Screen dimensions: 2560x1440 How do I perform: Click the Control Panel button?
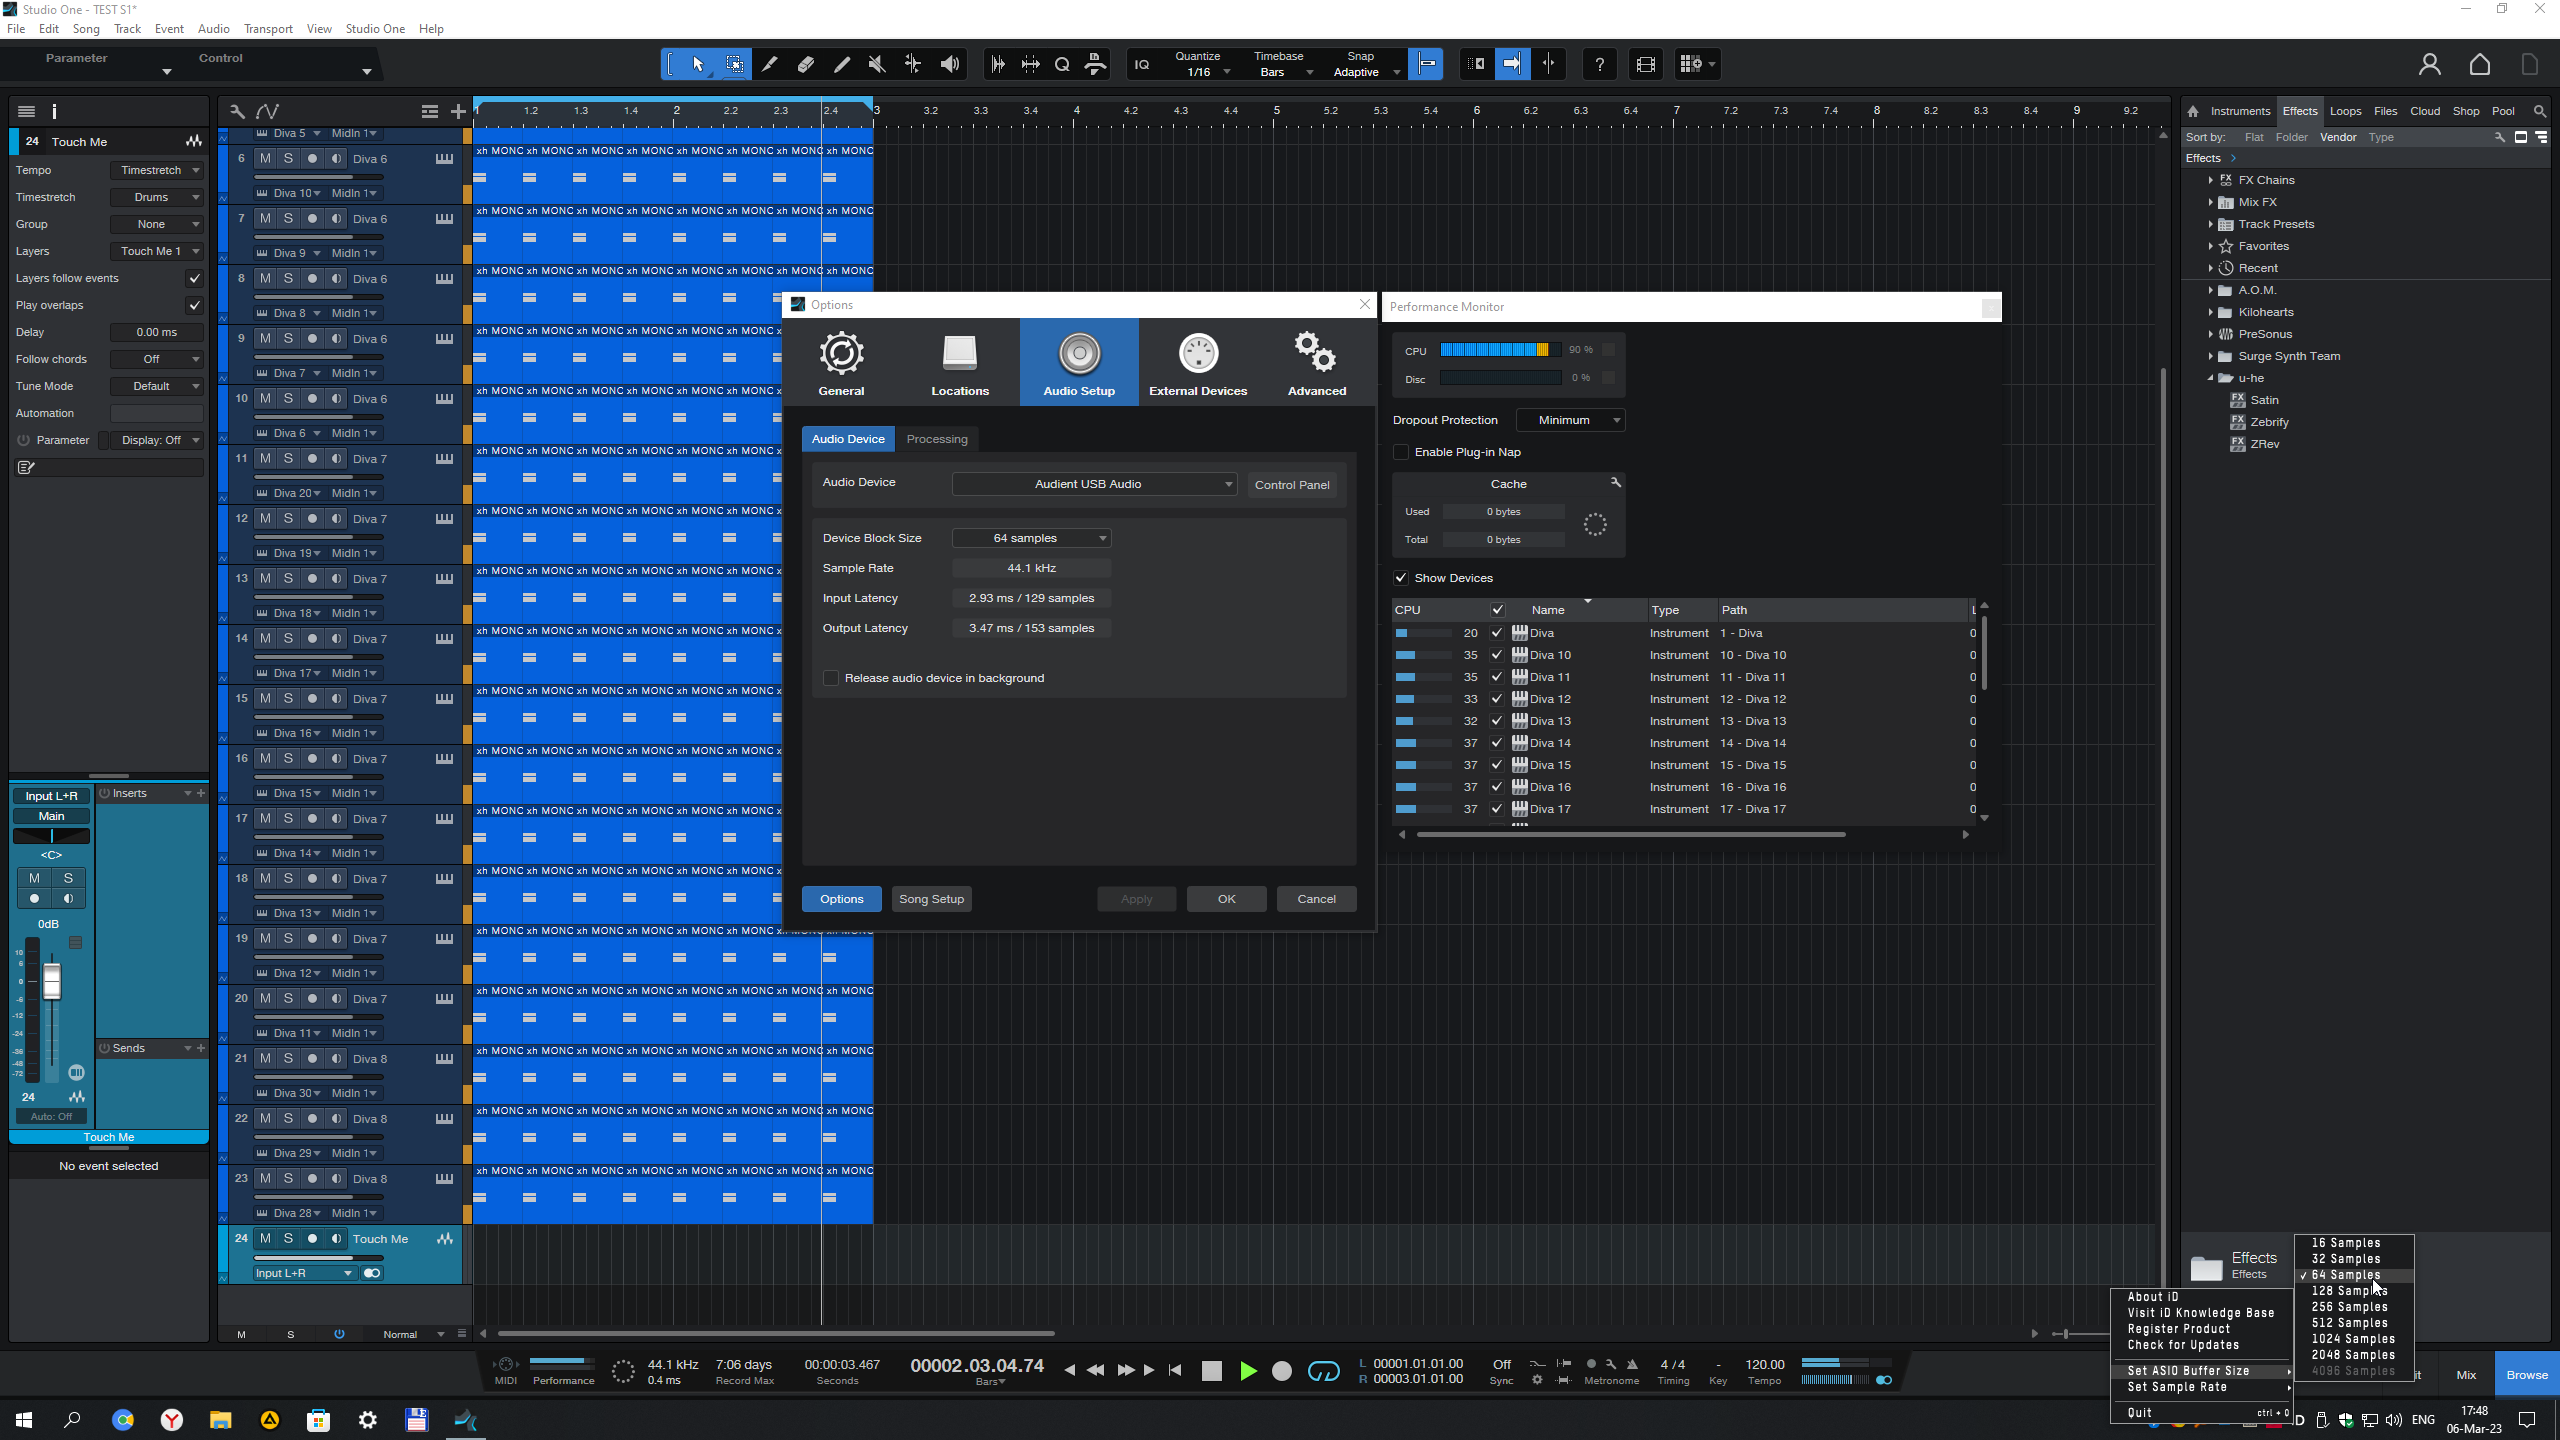[x=1291, y=485]
